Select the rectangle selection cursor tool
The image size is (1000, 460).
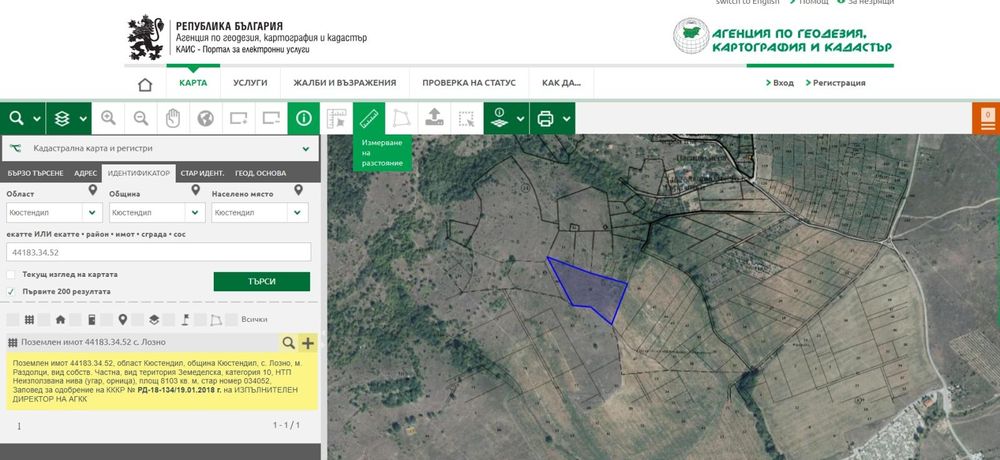coord(467,119)
